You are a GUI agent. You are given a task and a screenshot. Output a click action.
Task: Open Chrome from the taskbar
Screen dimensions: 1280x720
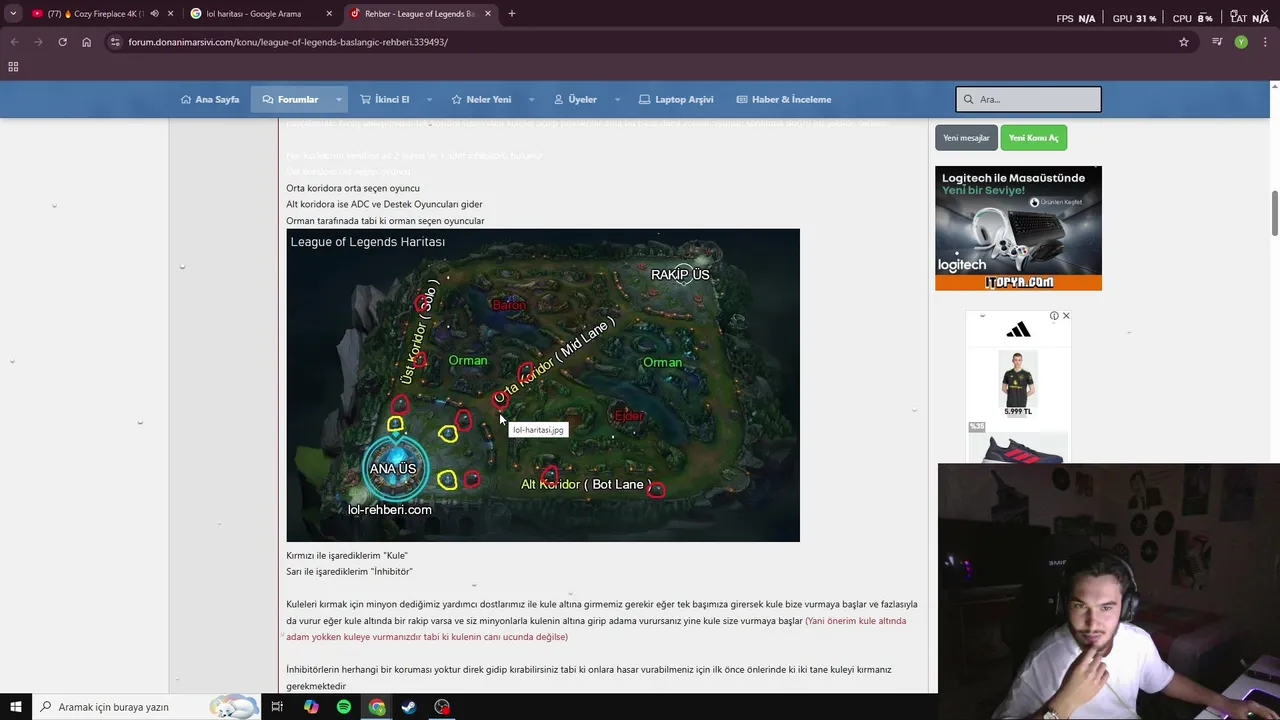tap(377, 707)
